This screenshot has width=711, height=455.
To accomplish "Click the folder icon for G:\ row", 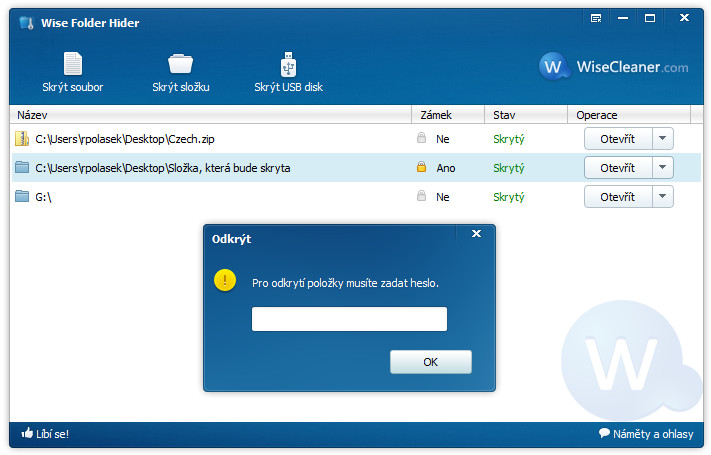I will (22, 196).
